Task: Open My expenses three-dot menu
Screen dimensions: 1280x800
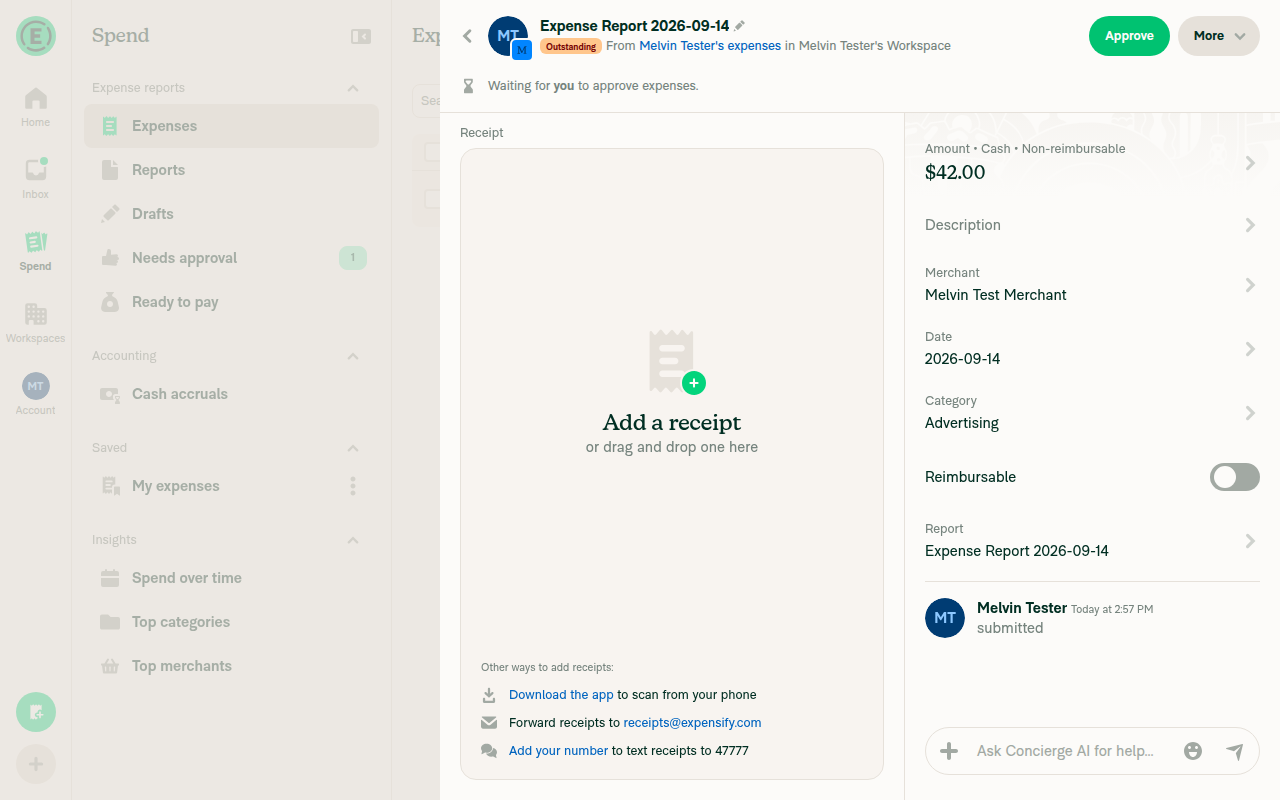Action: click(353, 486)
